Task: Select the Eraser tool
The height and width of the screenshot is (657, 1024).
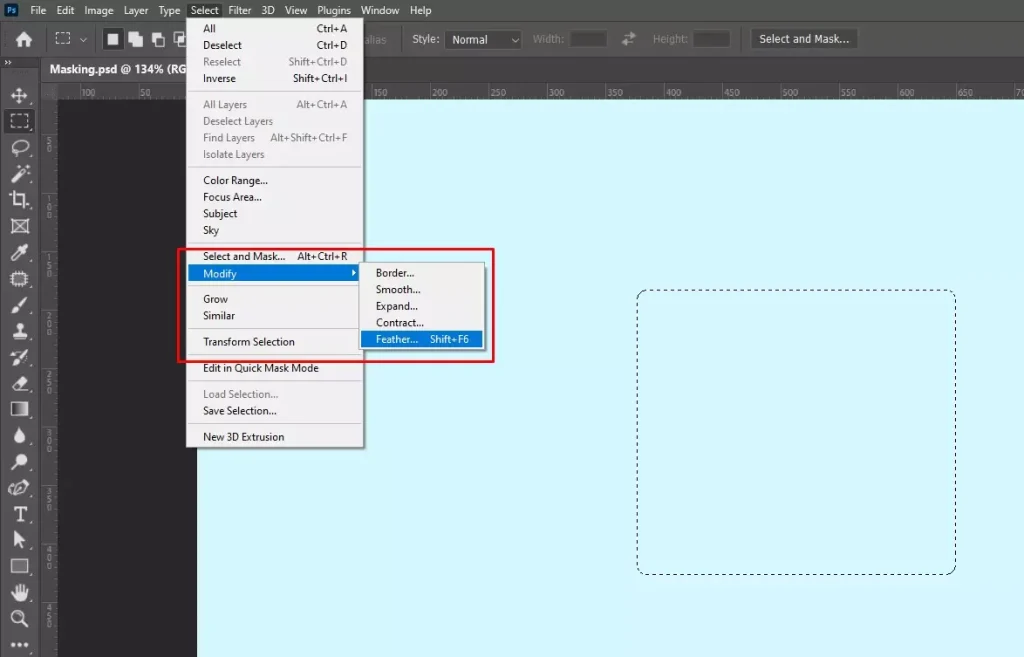Action: 20,382
